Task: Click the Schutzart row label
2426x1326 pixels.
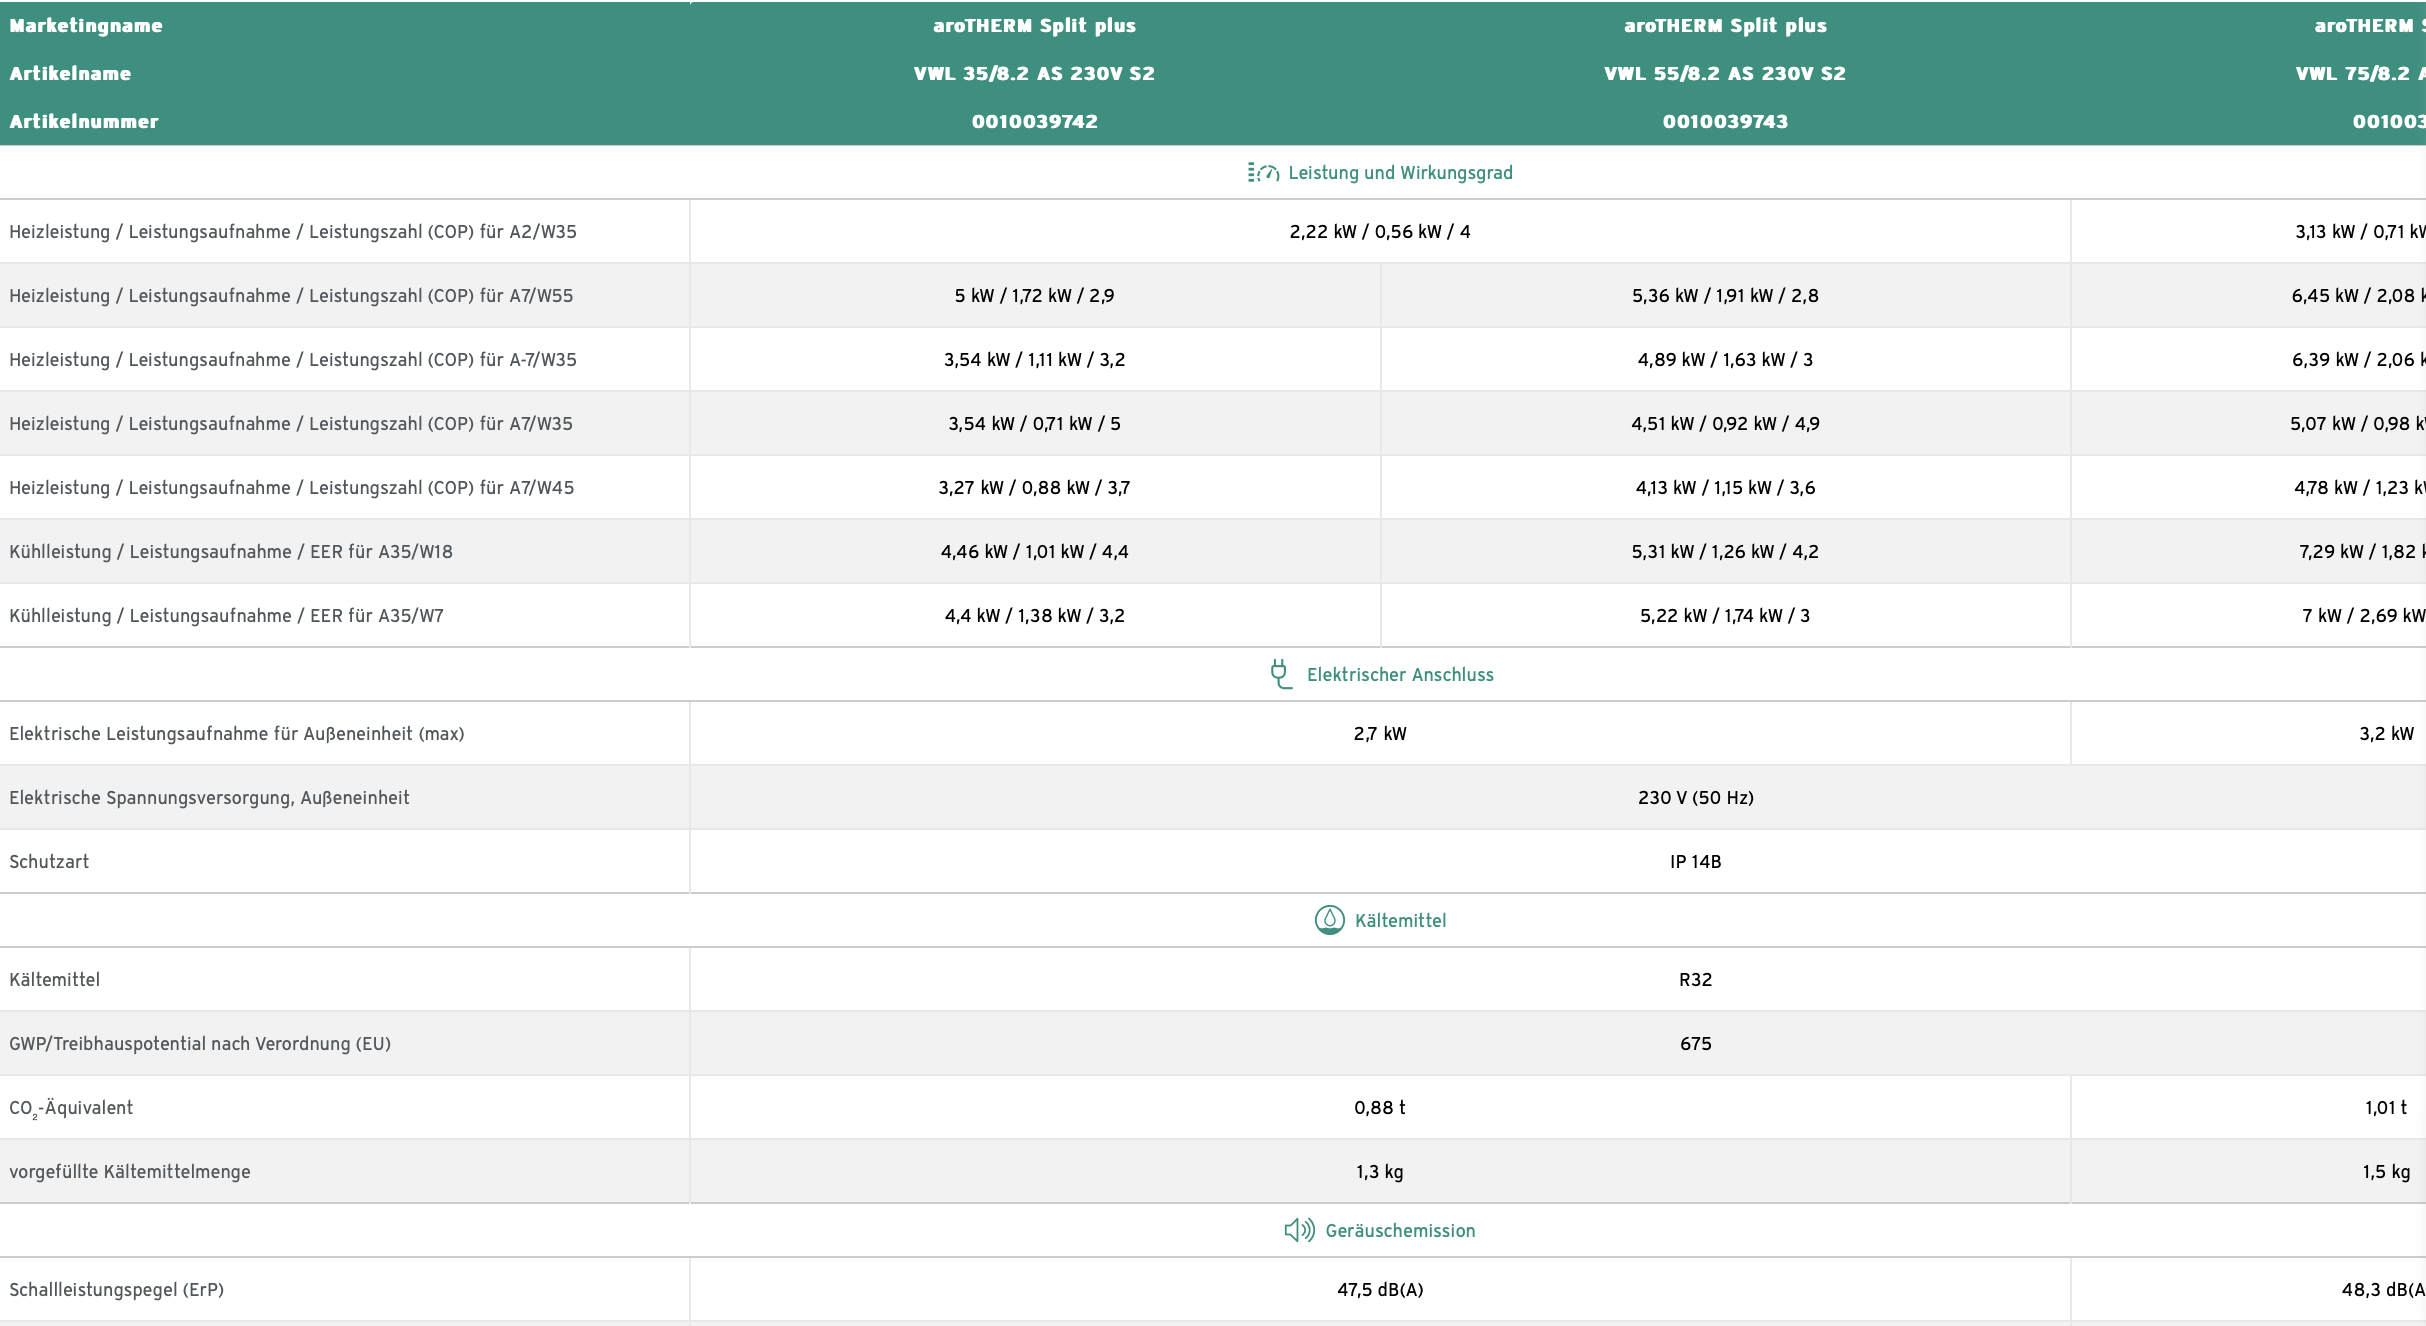Action: click(49, 862)
